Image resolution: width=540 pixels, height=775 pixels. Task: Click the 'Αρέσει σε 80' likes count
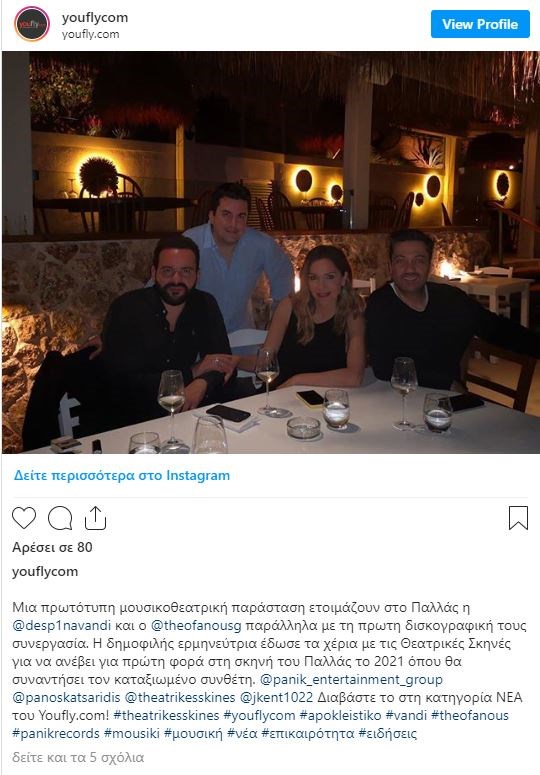(52, 547)
